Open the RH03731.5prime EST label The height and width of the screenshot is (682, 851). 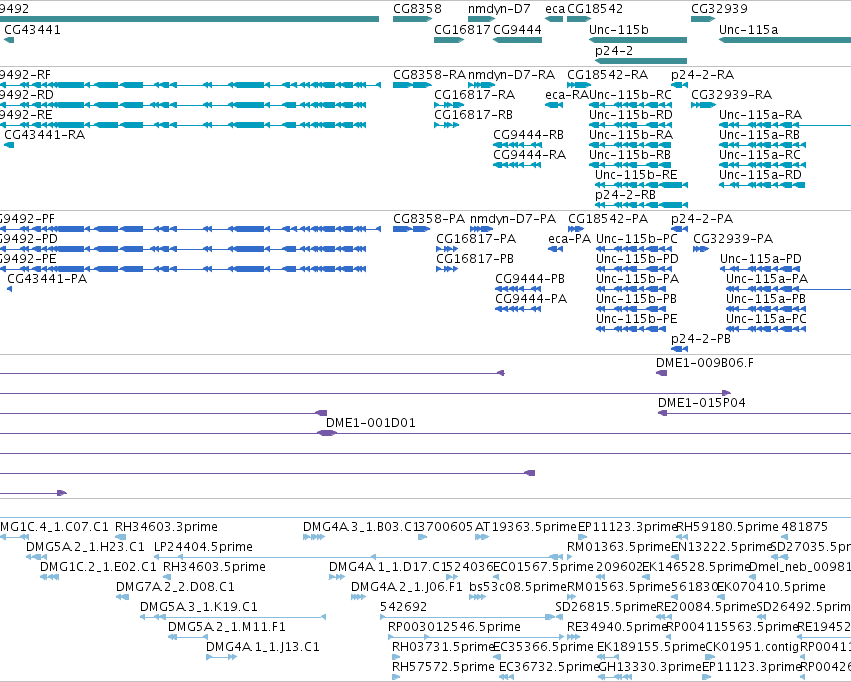tap(442, 647)
